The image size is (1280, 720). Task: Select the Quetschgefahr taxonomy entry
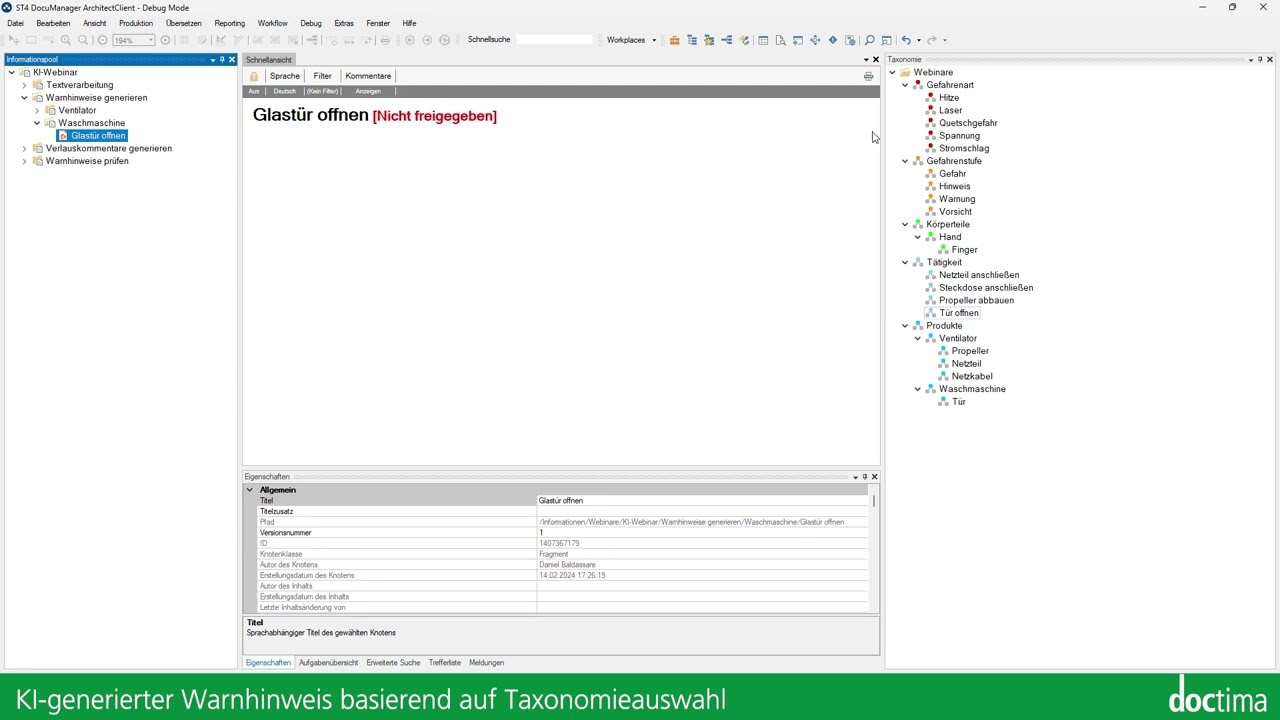pyautogui.click(x=968, y=123)
